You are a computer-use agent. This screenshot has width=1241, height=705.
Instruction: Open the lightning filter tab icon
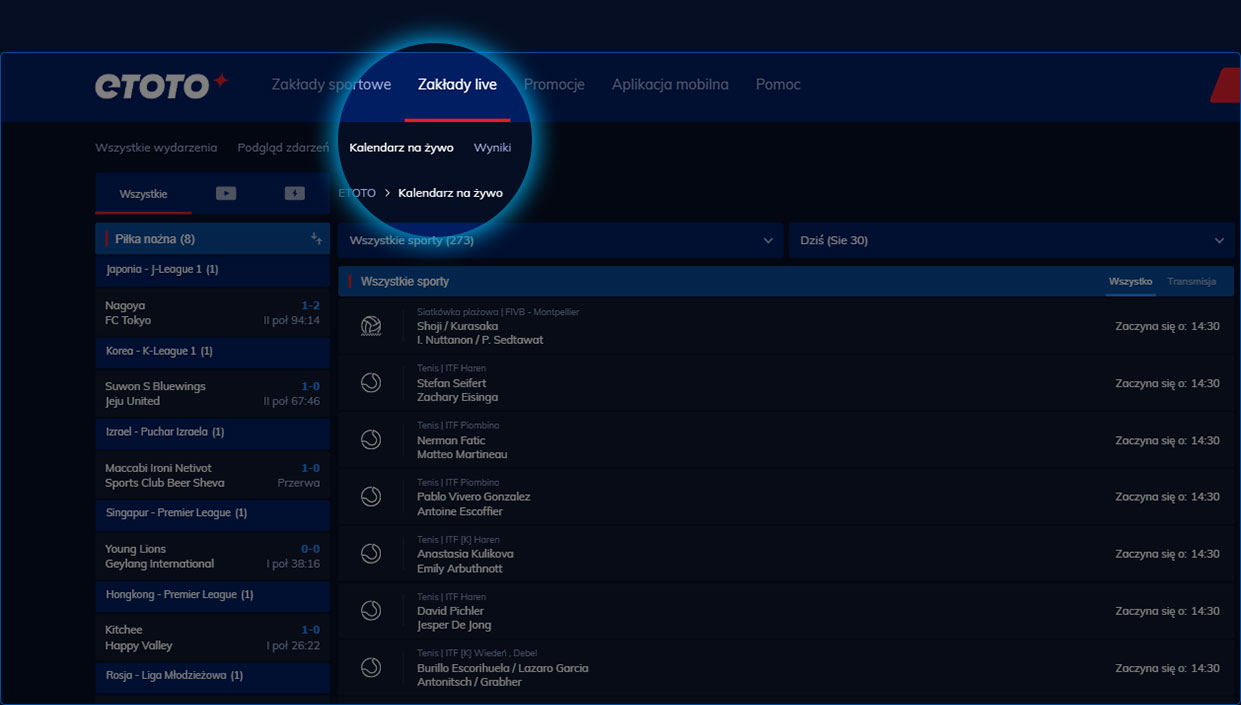pyautogui.click(x=294, y=194)
